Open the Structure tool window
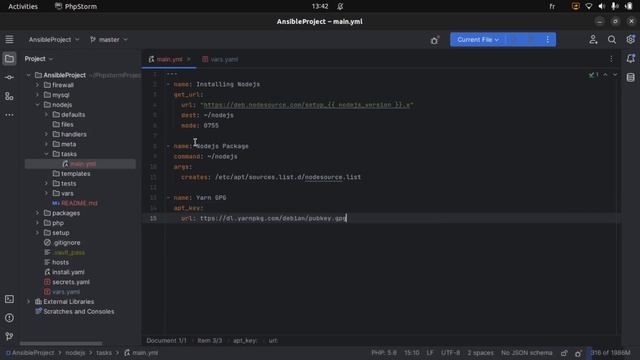 pos(9,96)
